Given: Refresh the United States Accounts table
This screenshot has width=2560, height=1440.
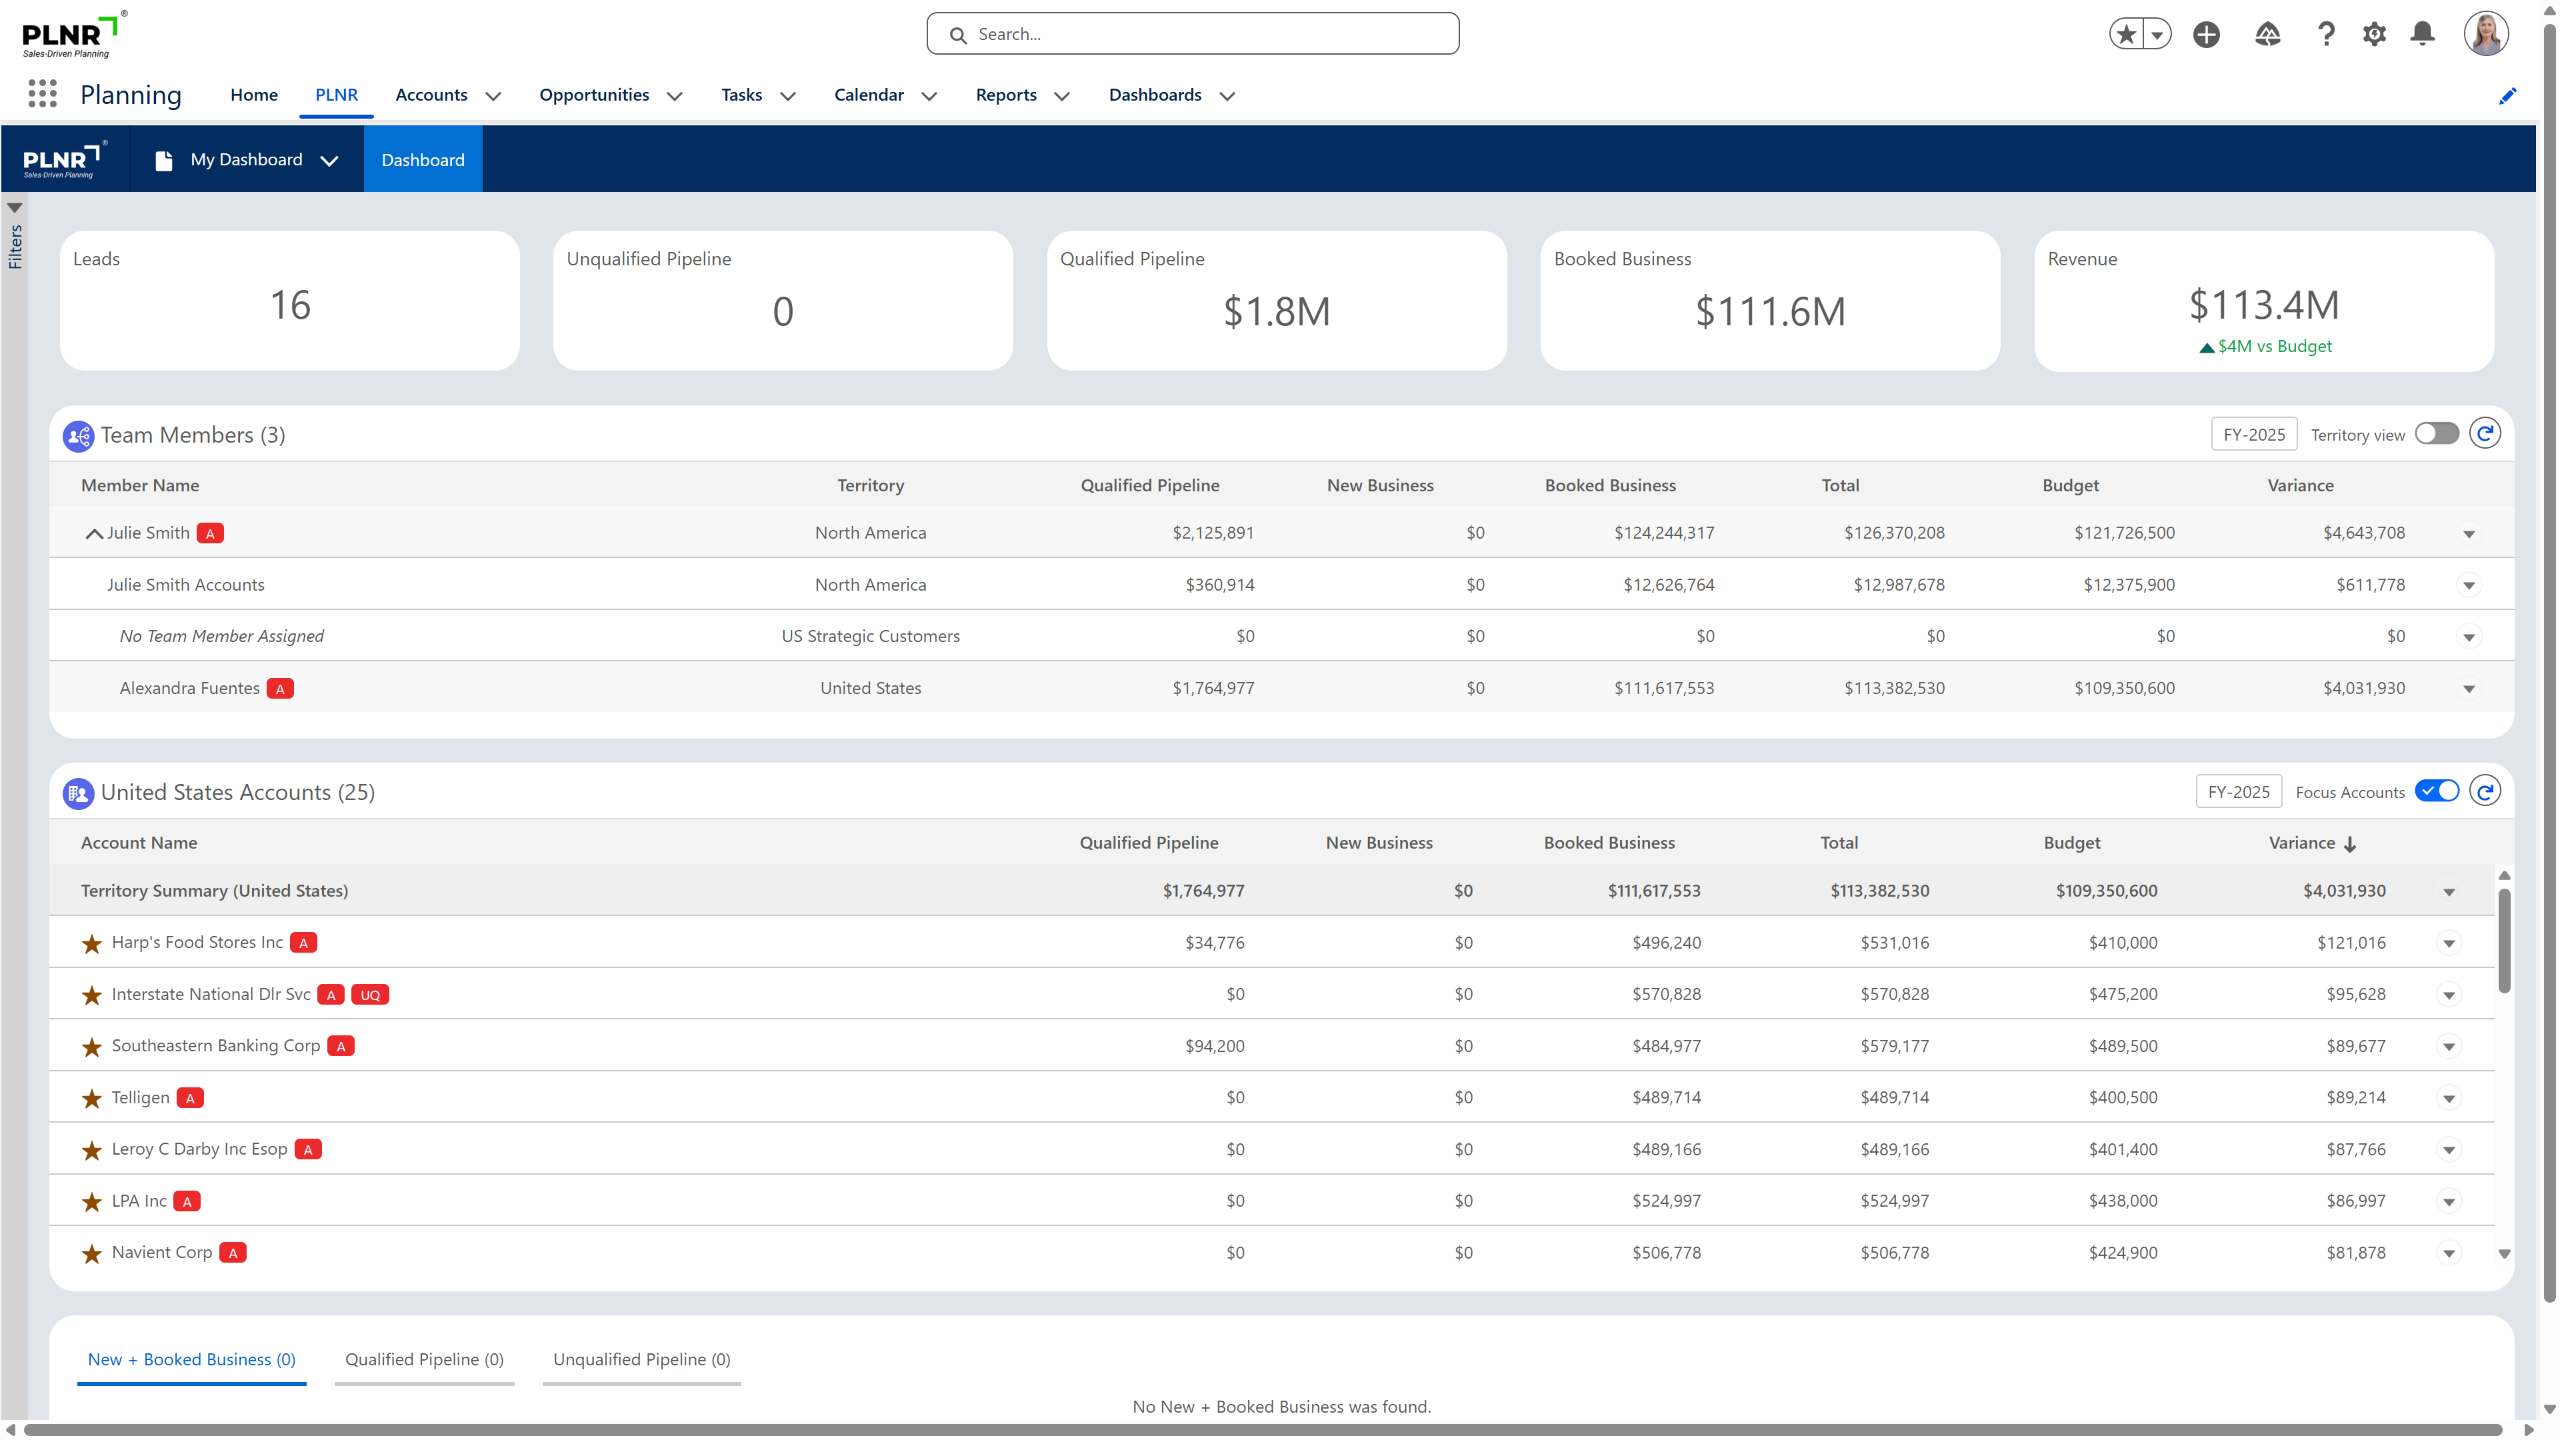Looking at the screenshot, I should [2485, 792].
